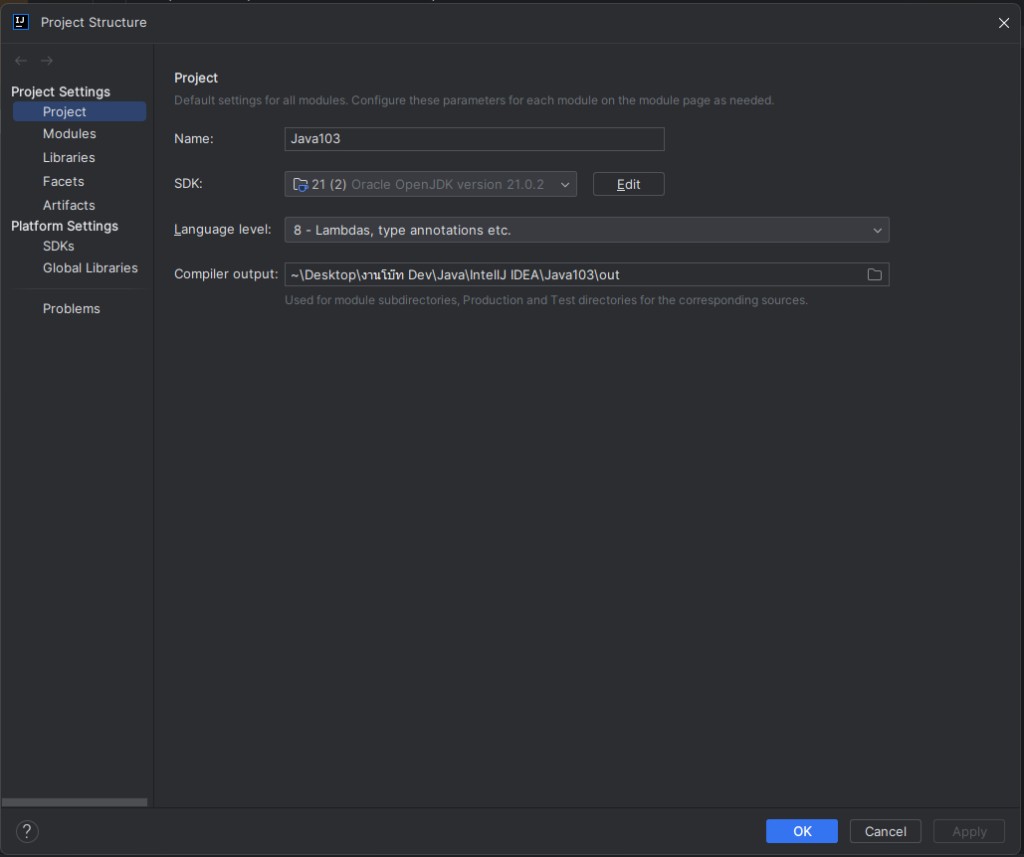Image resolution: width=1024 pixels, height=857 pixels.
Task: Click the SDK folder icon in dropdown
Action: (x=300, y=185)
